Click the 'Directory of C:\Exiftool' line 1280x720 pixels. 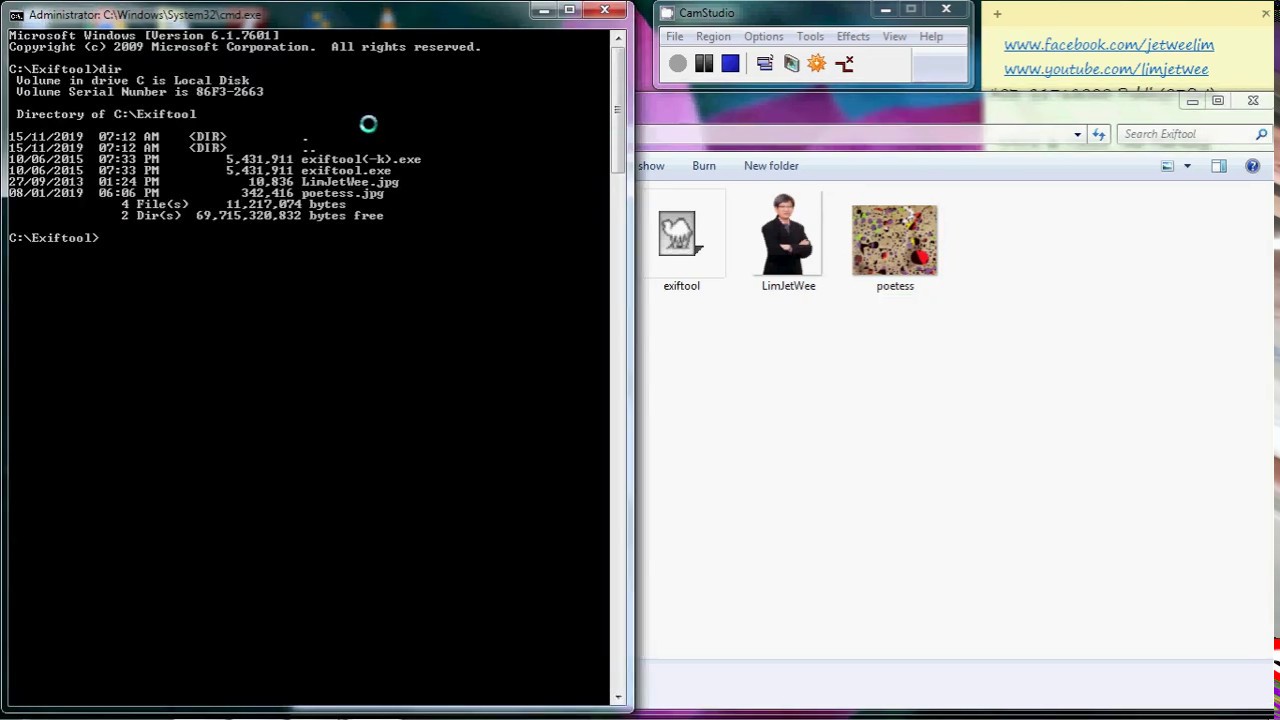(x=106, y=114)
